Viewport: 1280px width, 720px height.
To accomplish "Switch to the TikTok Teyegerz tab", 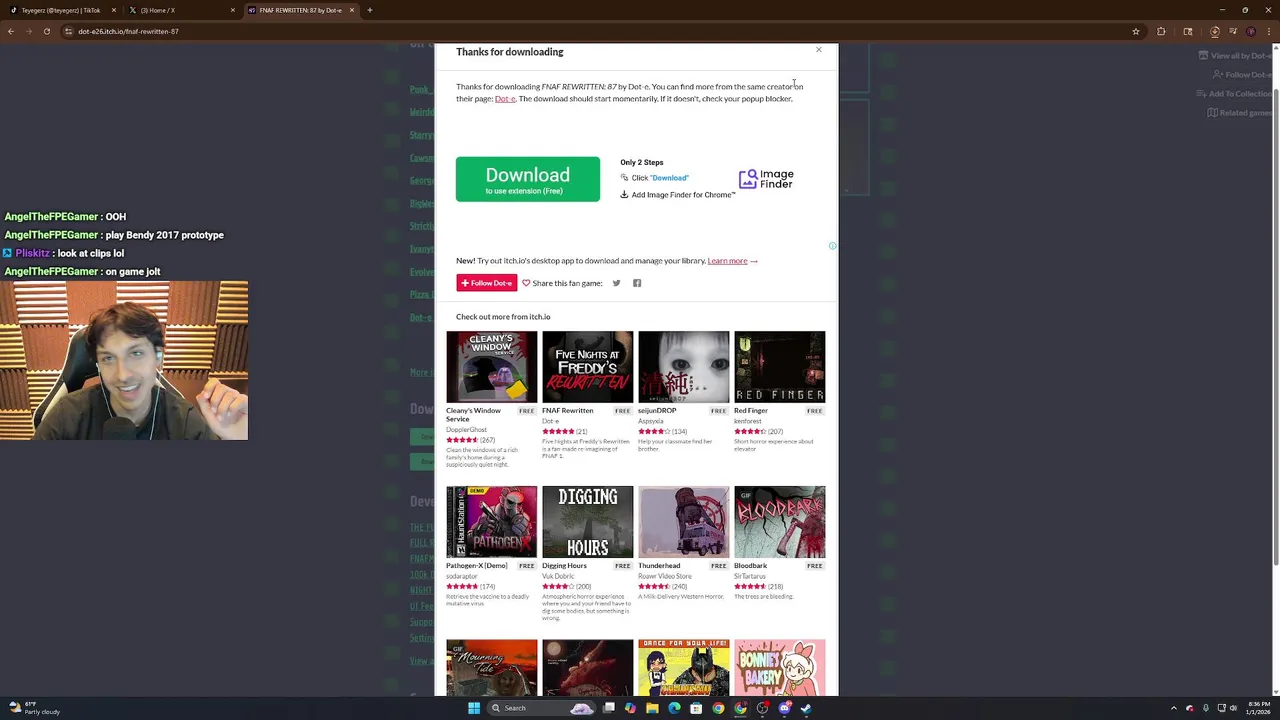I will pos(62,10).
